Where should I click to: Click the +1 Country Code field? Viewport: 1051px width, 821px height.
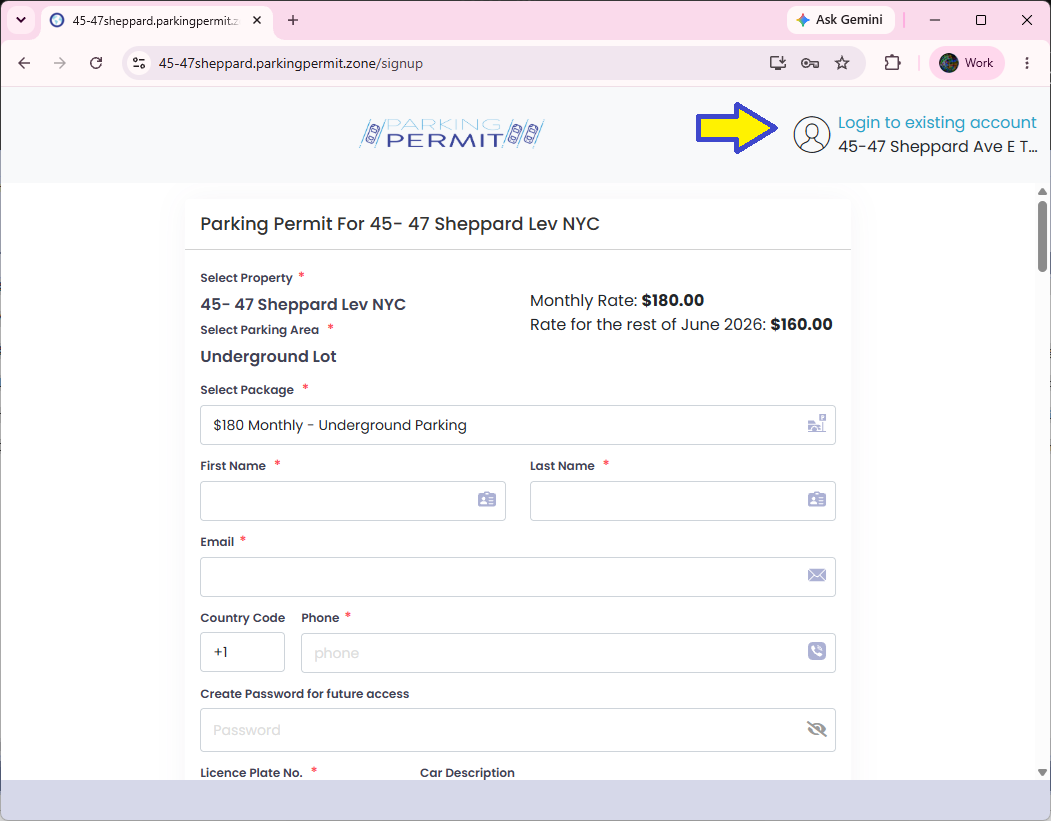click(x=242, y=652)
